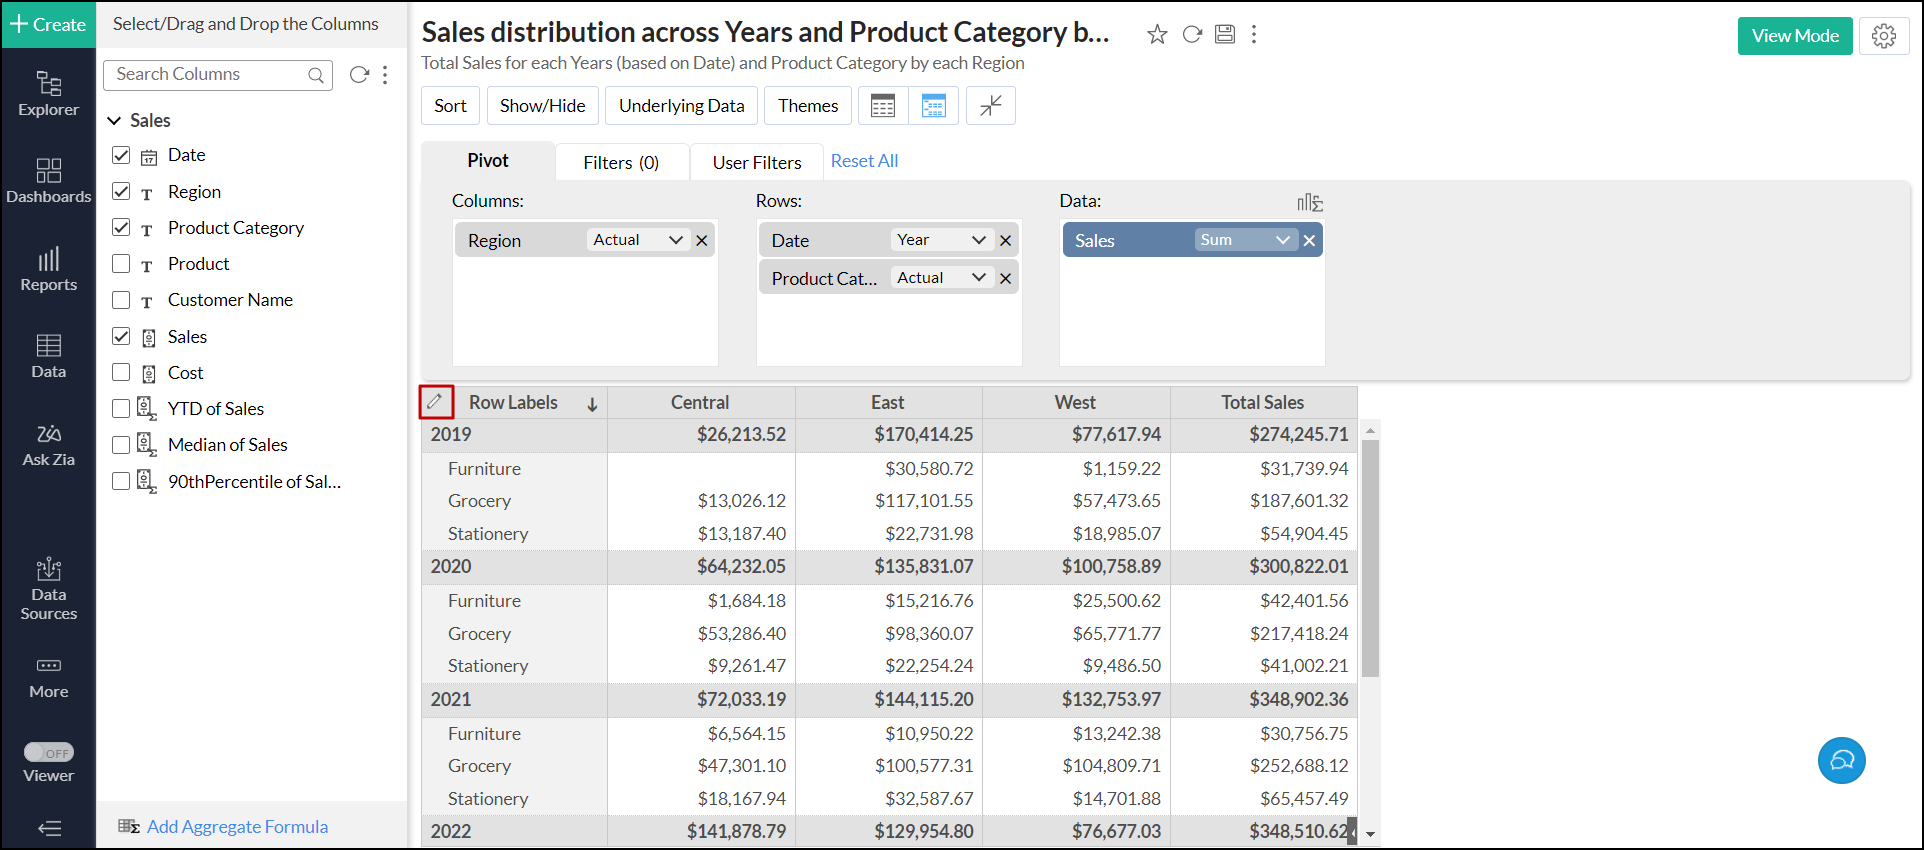Click the refresh icon next to report title
Image resolution: width=1924 pixels, height=850 pixels.
[x=1192, y=35]
